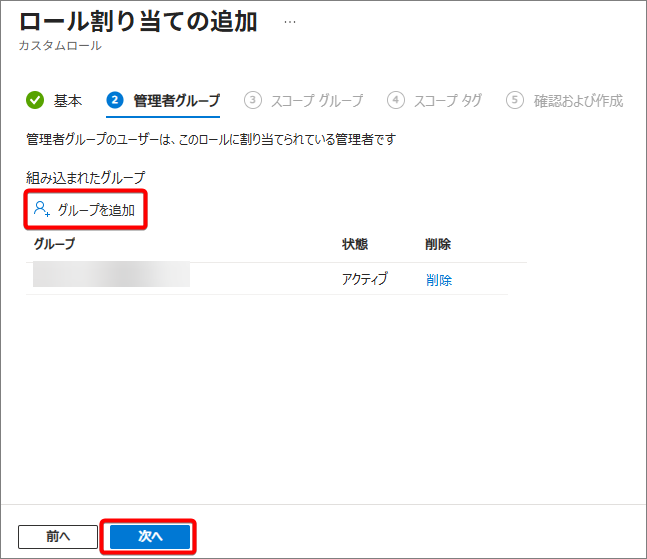
Task: Click the グループ column header
Action: [54, 244]
